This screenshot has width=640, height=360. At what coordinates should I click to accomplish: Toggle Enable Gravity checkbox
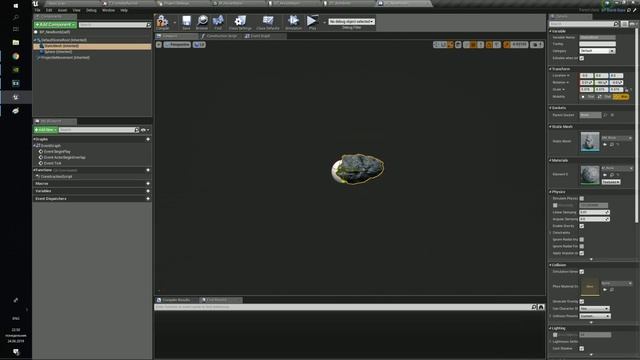(x=582, y=226)
